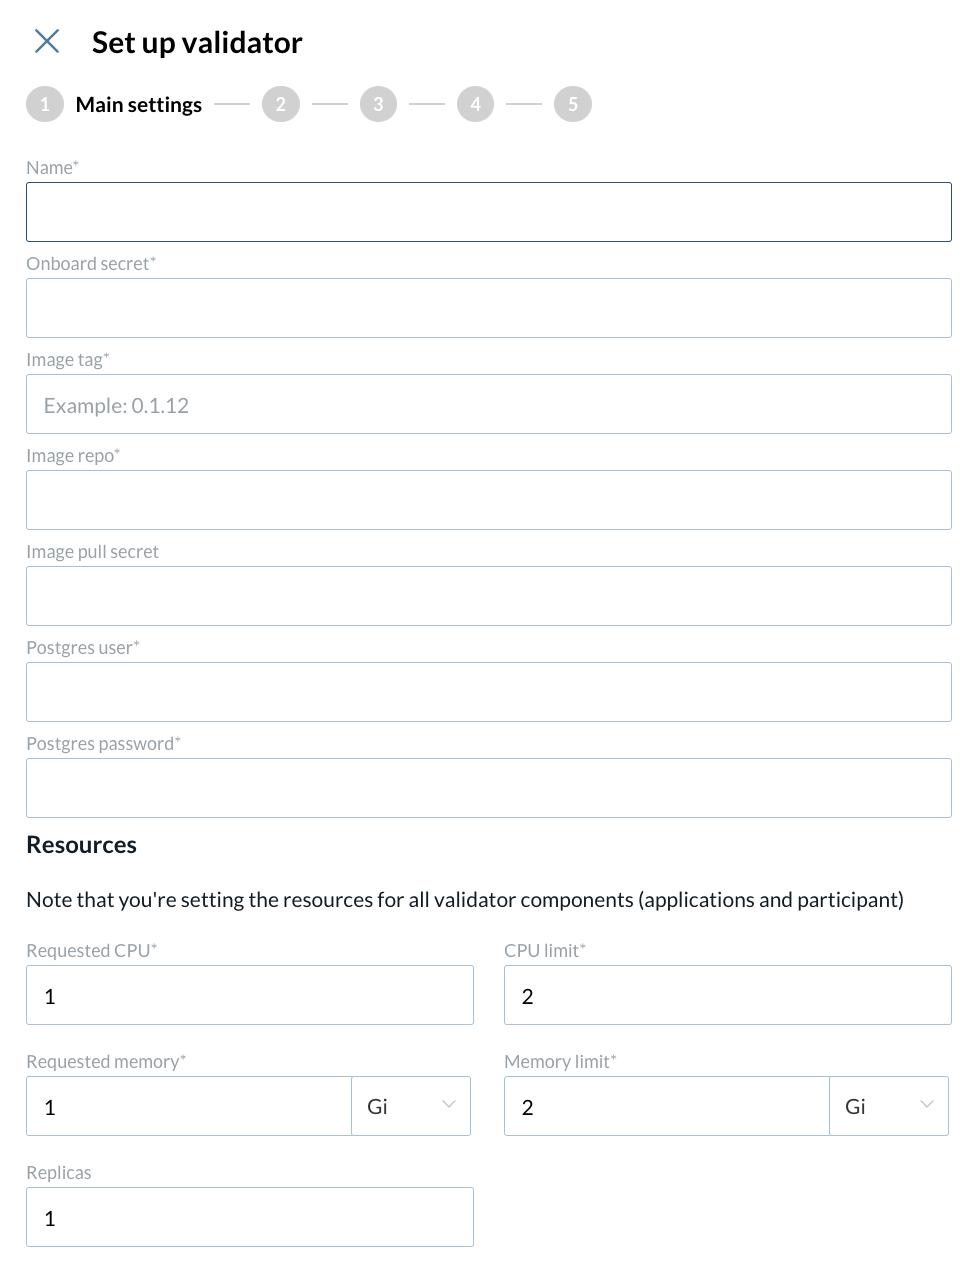Click the step 1 circle icon
The width and height of the screenshot is (978, 1288).
(45, 104)
